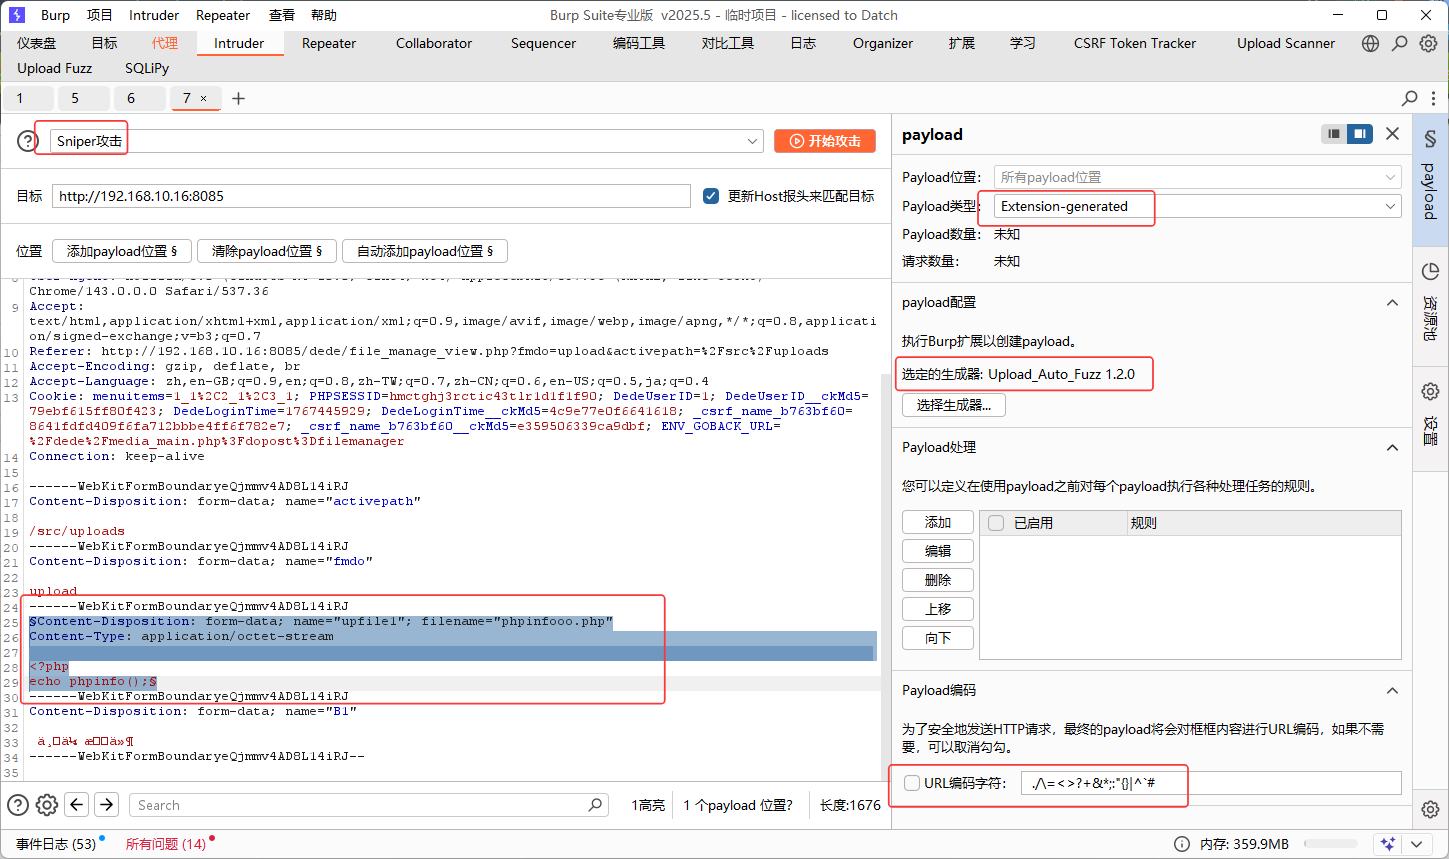This screenshot has width=1449, height=859.
Task: Open resource pool sidebar icon
Action: coord(1430,272)
